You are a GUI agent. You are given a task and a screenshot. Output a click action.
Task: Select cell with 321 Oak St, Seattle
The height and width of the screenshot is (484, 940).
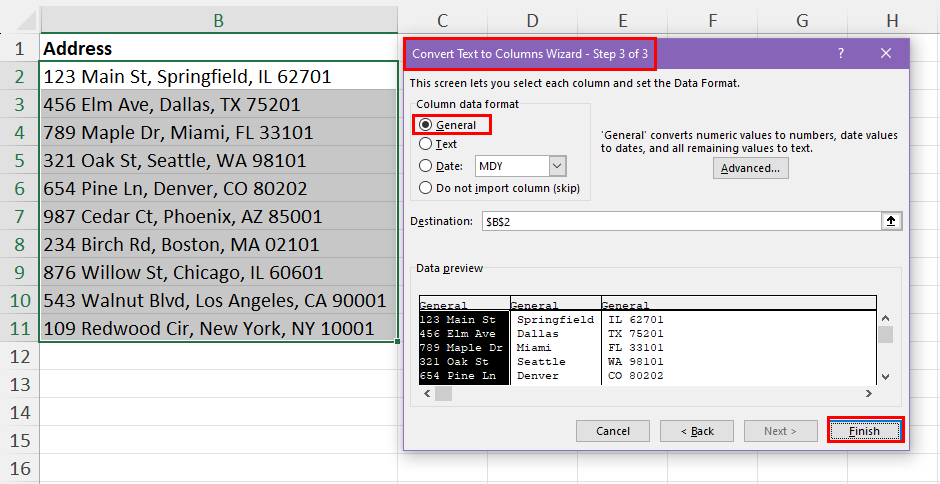219,160
